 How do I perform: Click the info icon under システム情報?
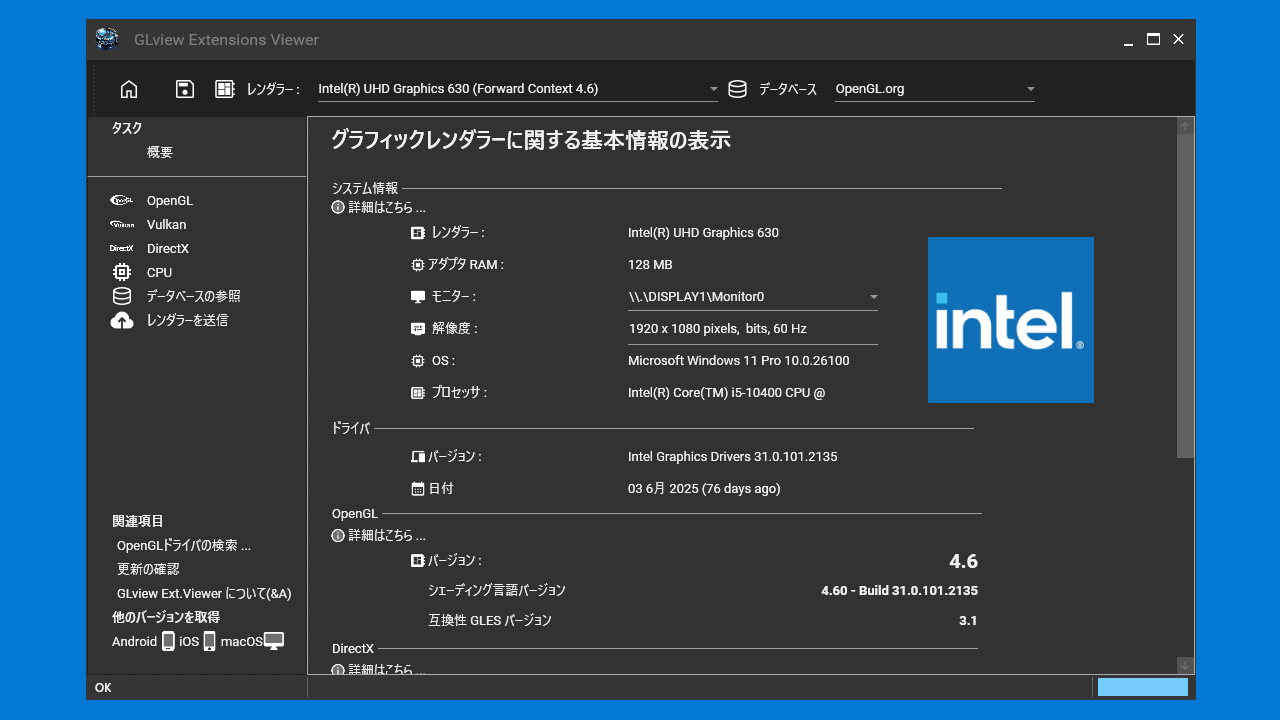click(338, 207)
